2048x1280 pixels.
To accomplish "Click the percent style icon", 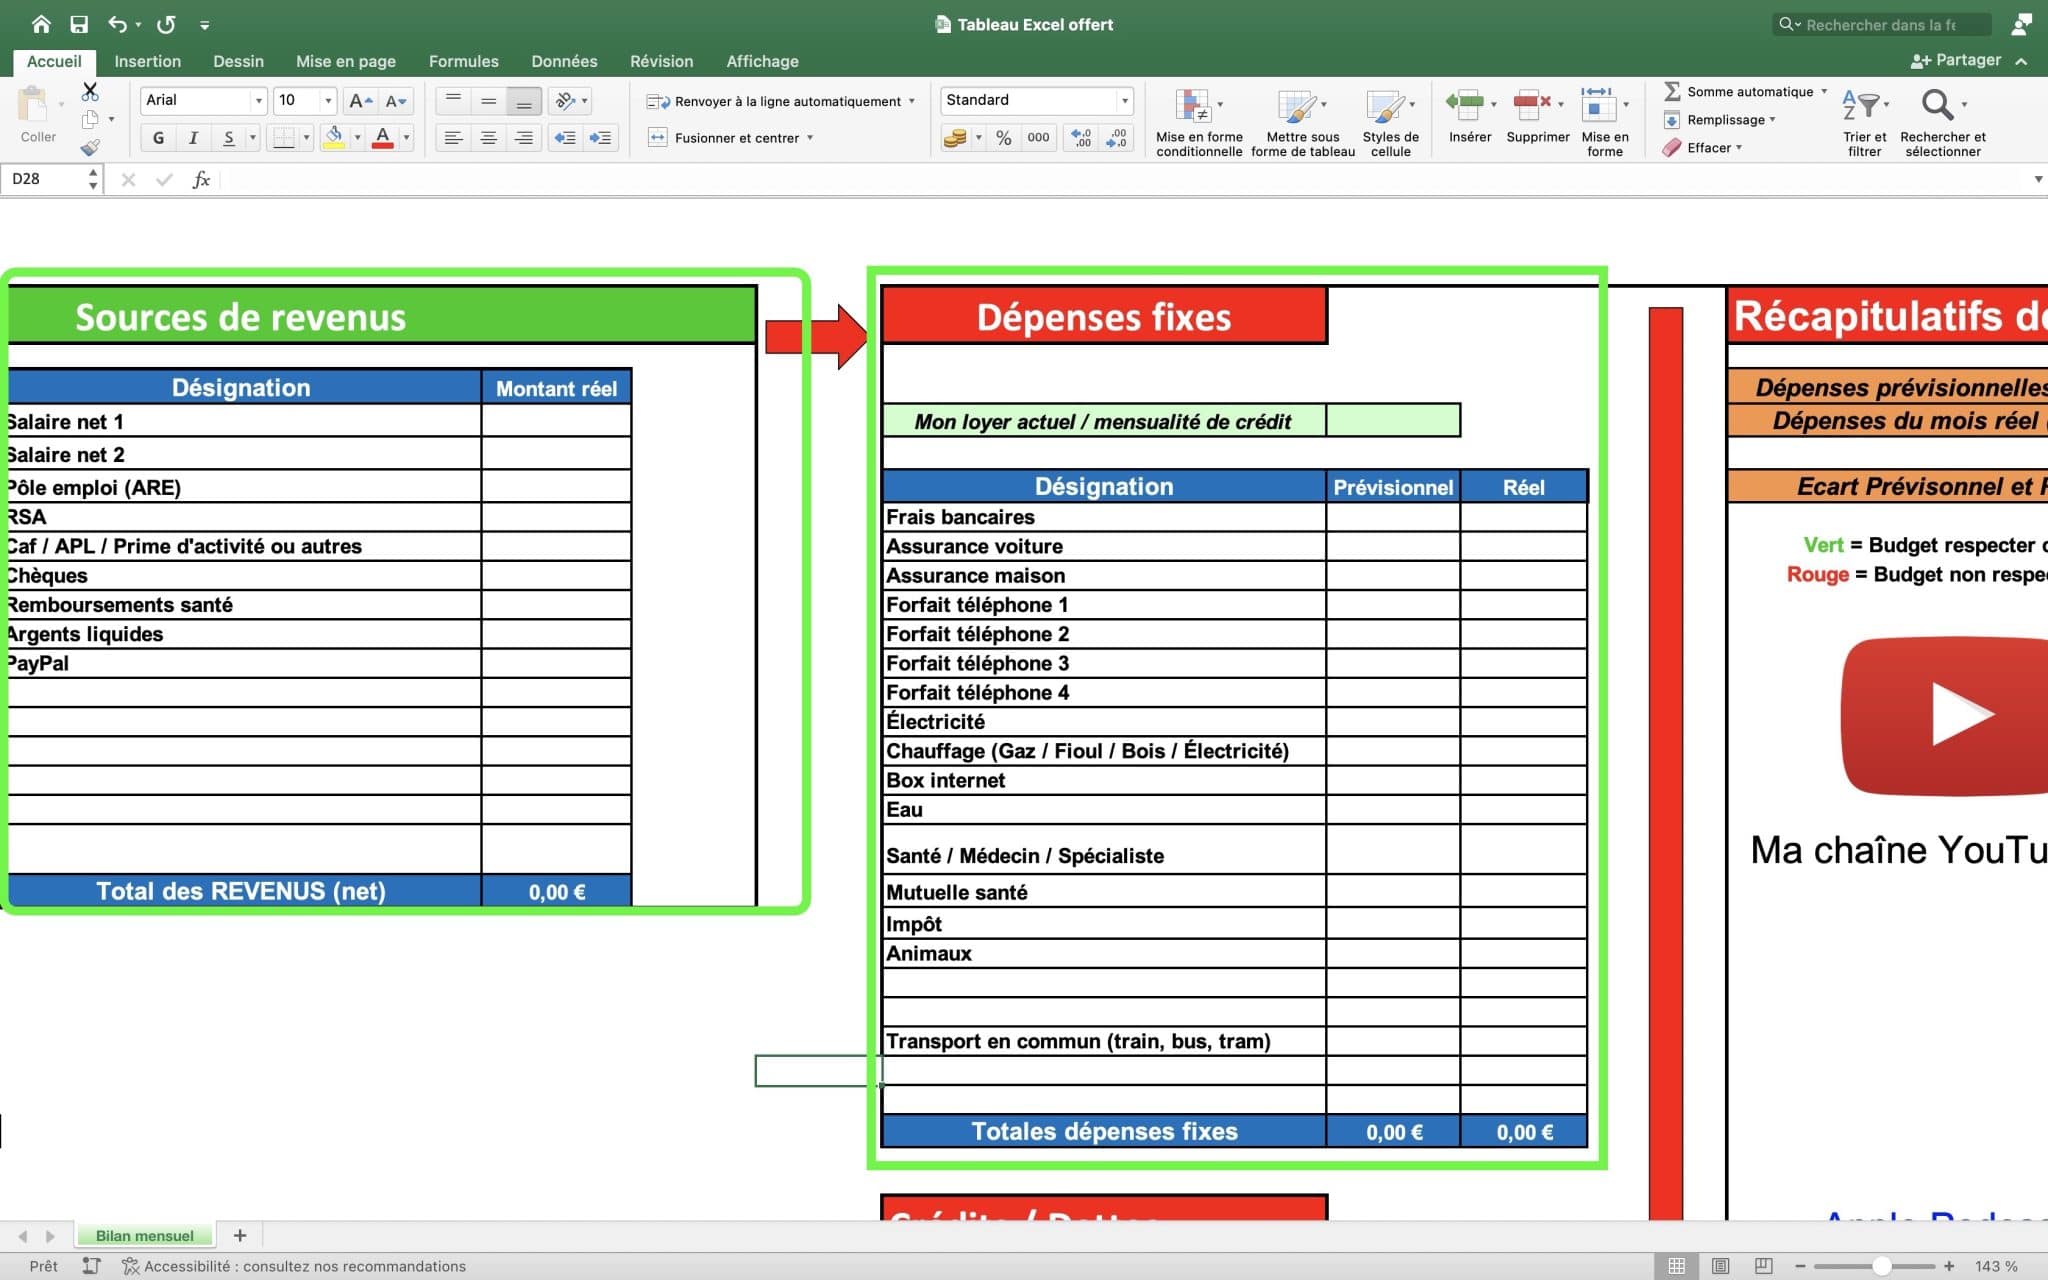I will click(x=1003, y=138).
